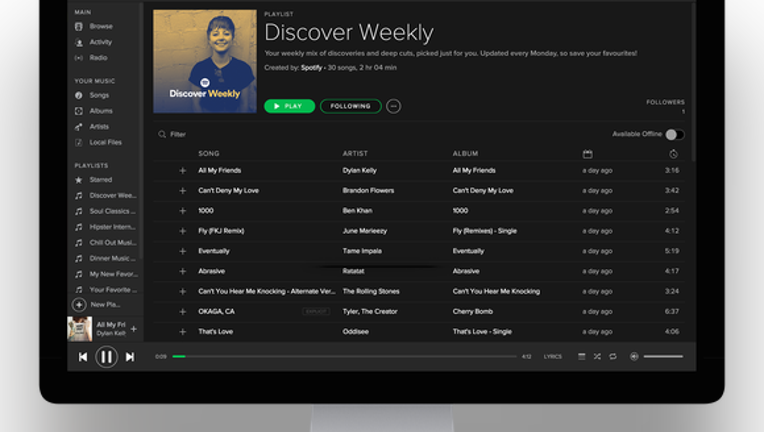The image size is (764, 432).
Task: Pause the current track
Action: [x=106, y=357]
